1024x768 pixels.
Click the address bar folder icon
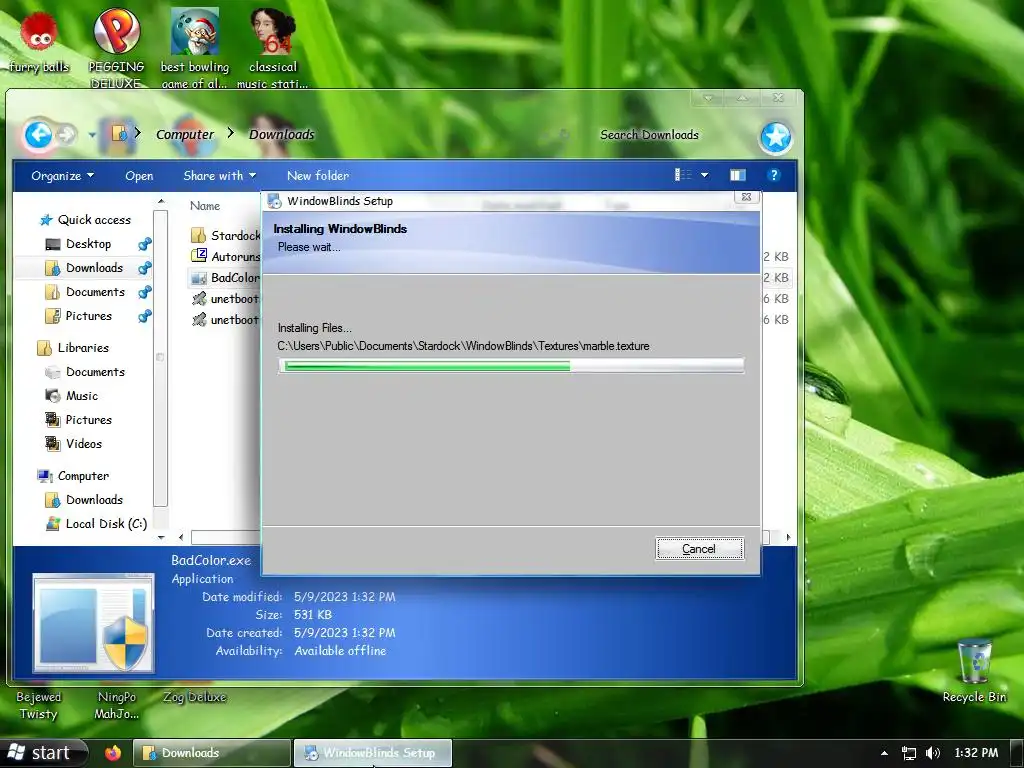pyautogui.click(x=120, y=134)
